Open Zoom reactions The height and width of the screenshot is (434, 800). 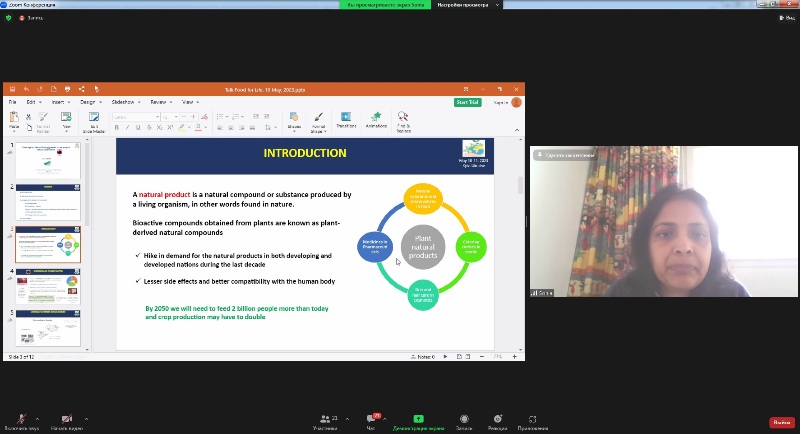(x=497, y=420)
